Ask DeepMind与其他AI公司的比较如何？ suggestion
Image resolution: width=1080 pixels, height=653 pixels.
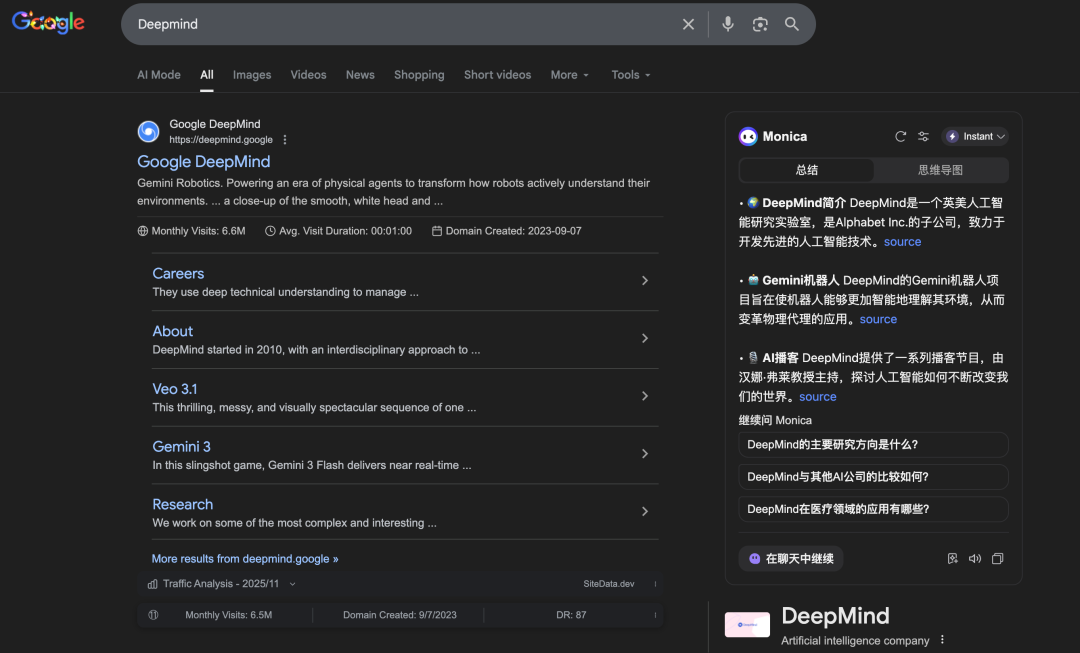[x=873, y=477]
